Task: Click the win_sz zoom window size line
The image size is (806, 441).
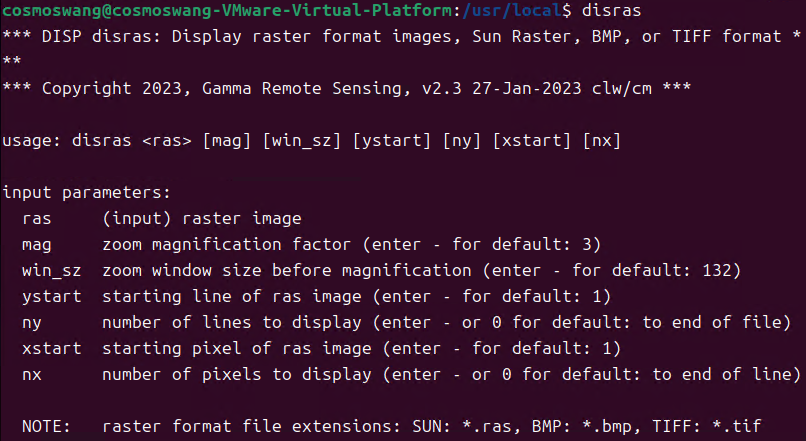Action: point(381,270)
